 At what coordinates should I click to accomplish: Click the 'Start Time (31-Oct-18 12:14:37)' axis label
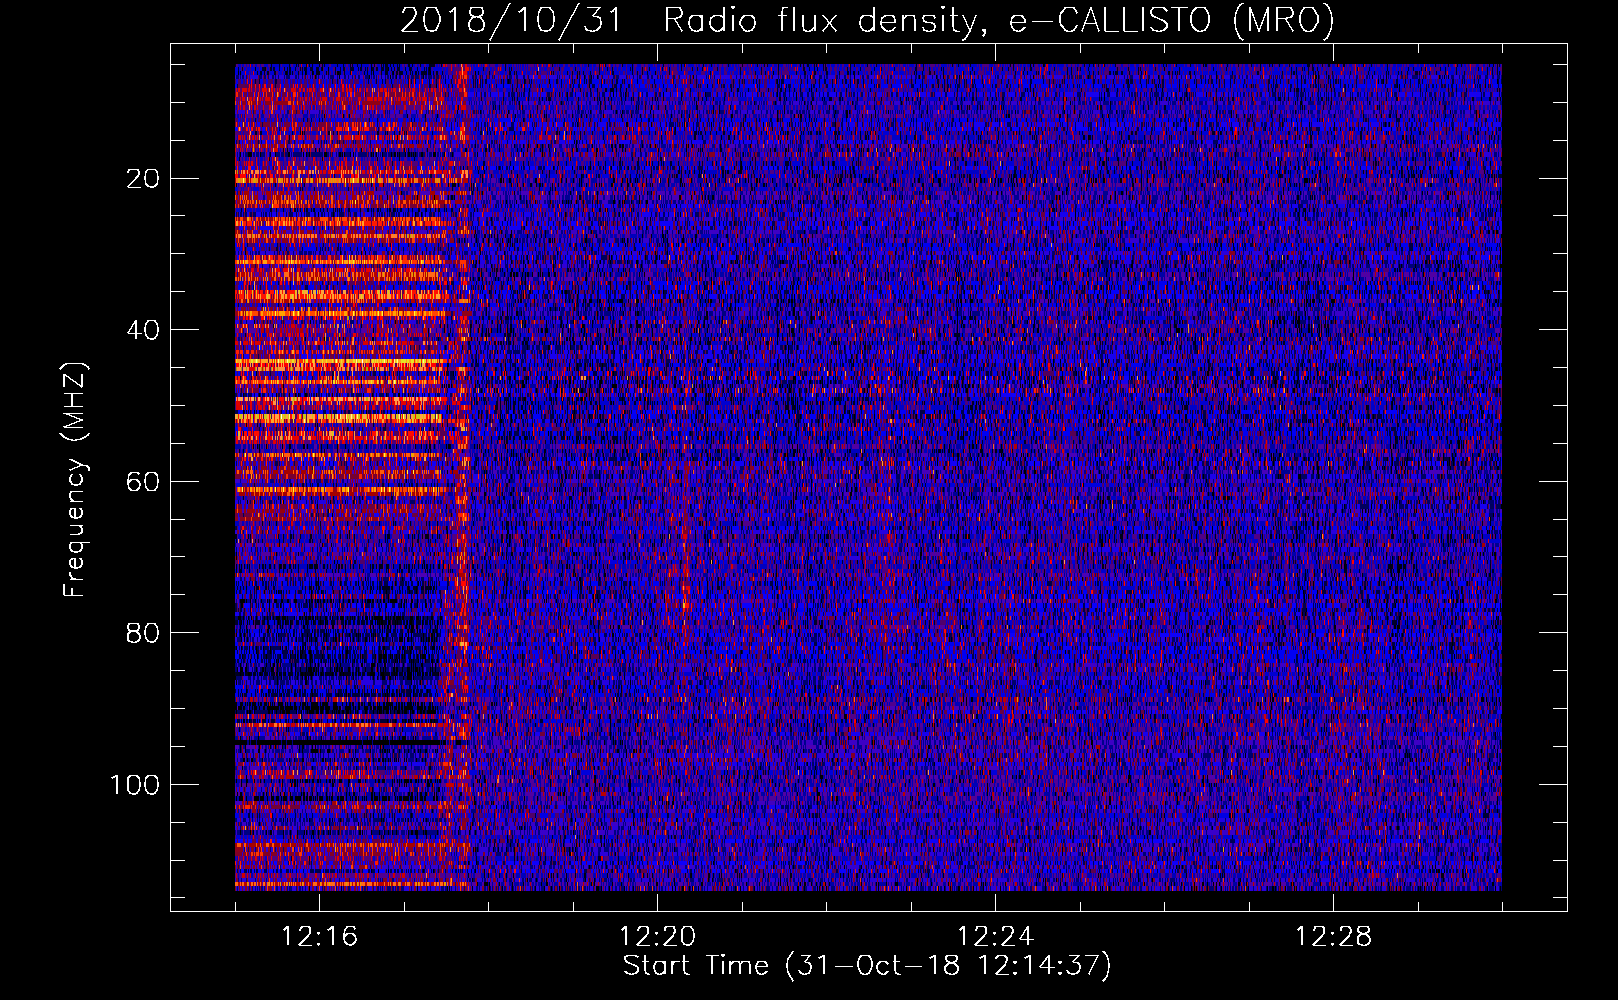867,966
